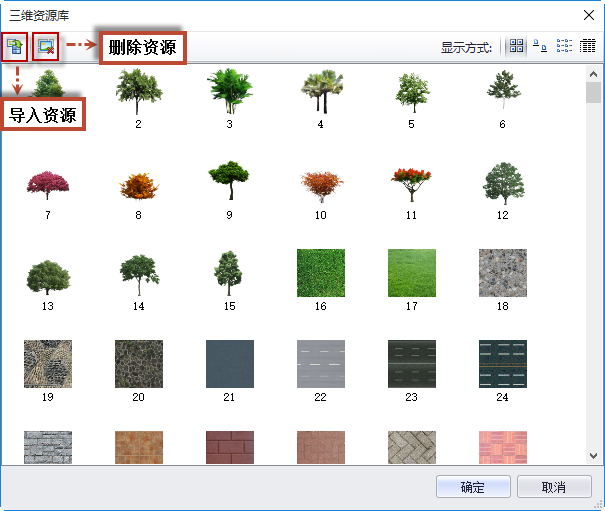
Task: Click the scrollbar down arrow
Action: click(x=593, y=455)
